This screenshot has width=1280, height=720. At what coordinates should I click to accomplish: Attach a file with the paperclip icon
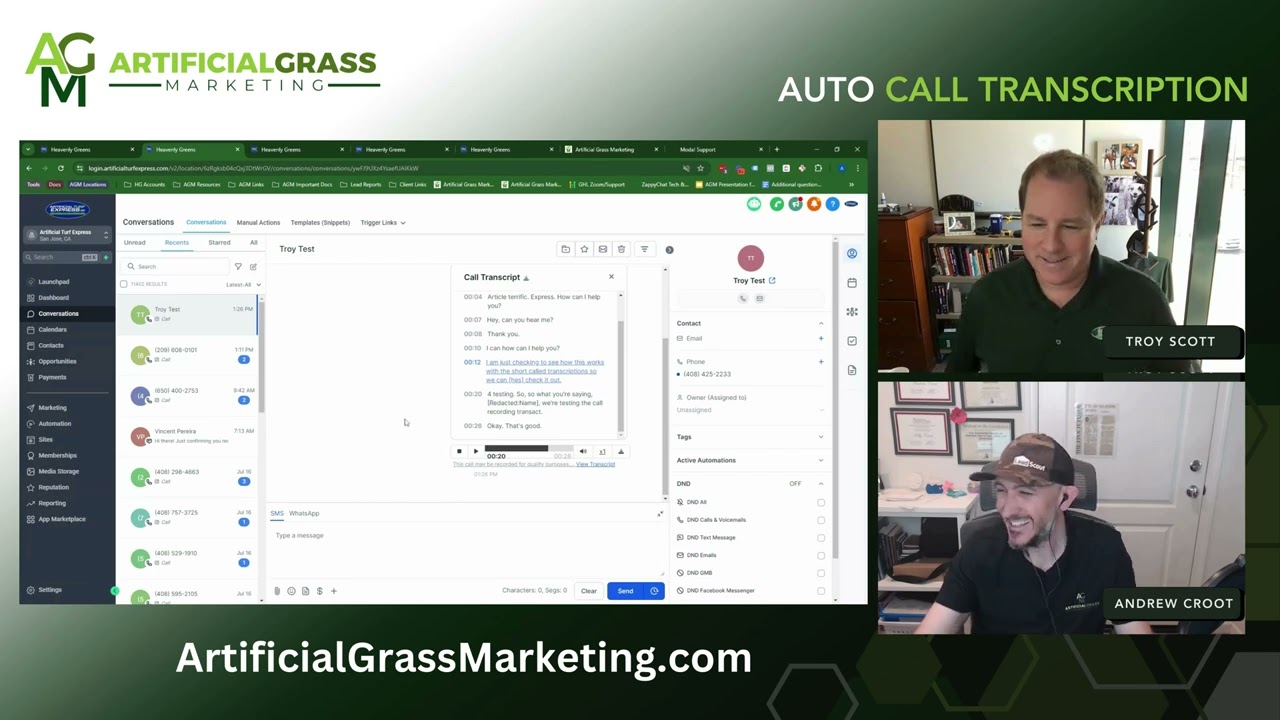point(277,591)
